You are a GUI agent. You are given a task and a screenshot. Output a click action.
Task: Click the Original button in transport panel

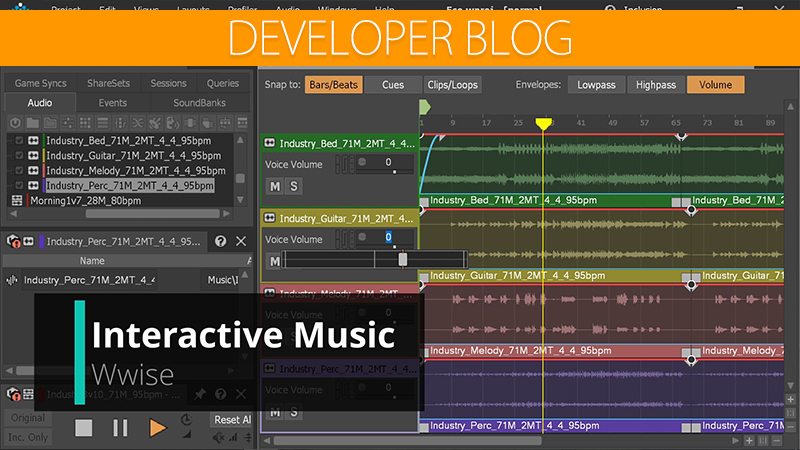pyautogui.click(x=28, y=418)
